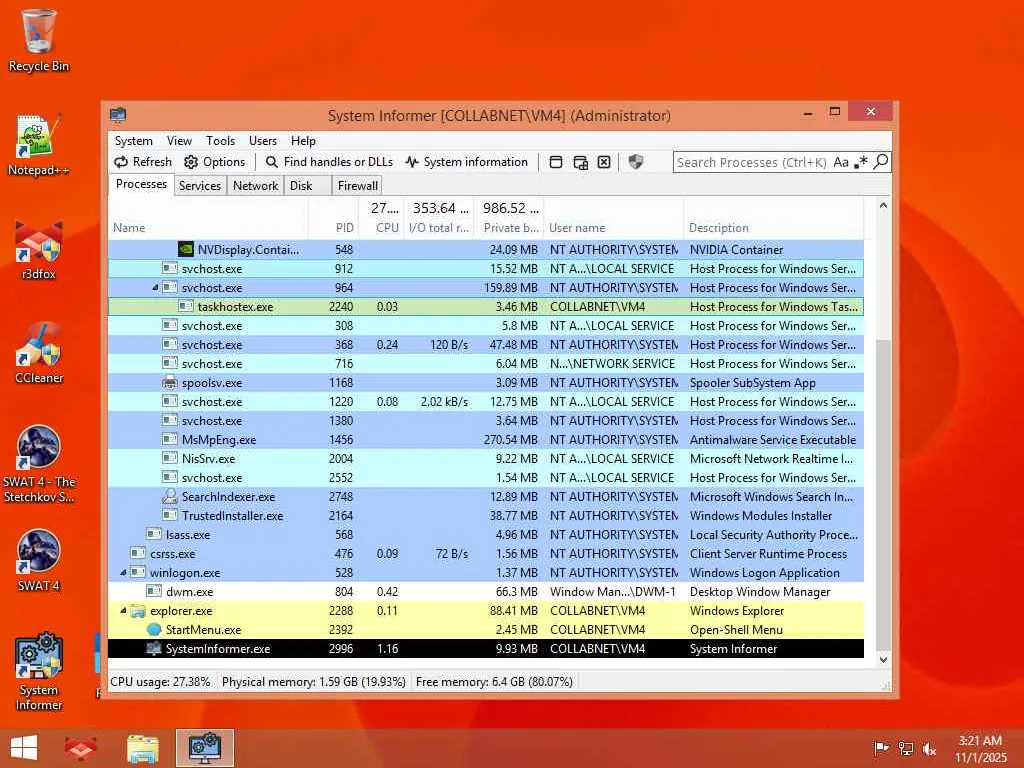Toggle the regex search option

click(861, 162)
